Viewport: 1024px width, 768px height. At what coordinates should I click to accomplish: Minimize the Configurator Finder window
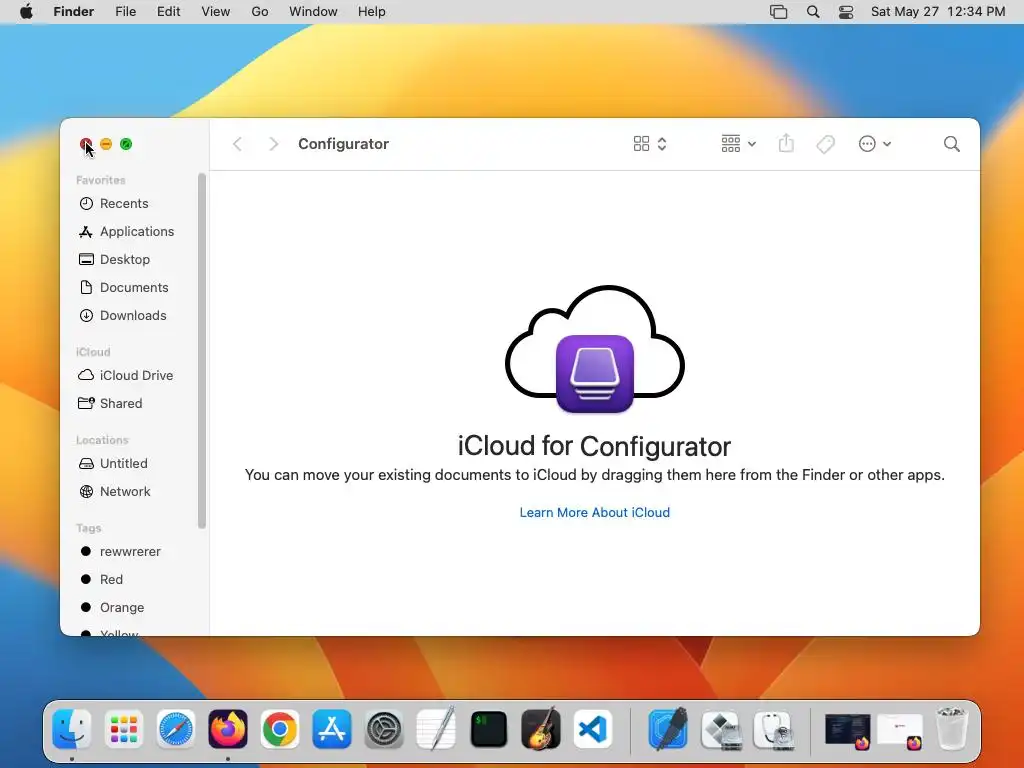106,144
